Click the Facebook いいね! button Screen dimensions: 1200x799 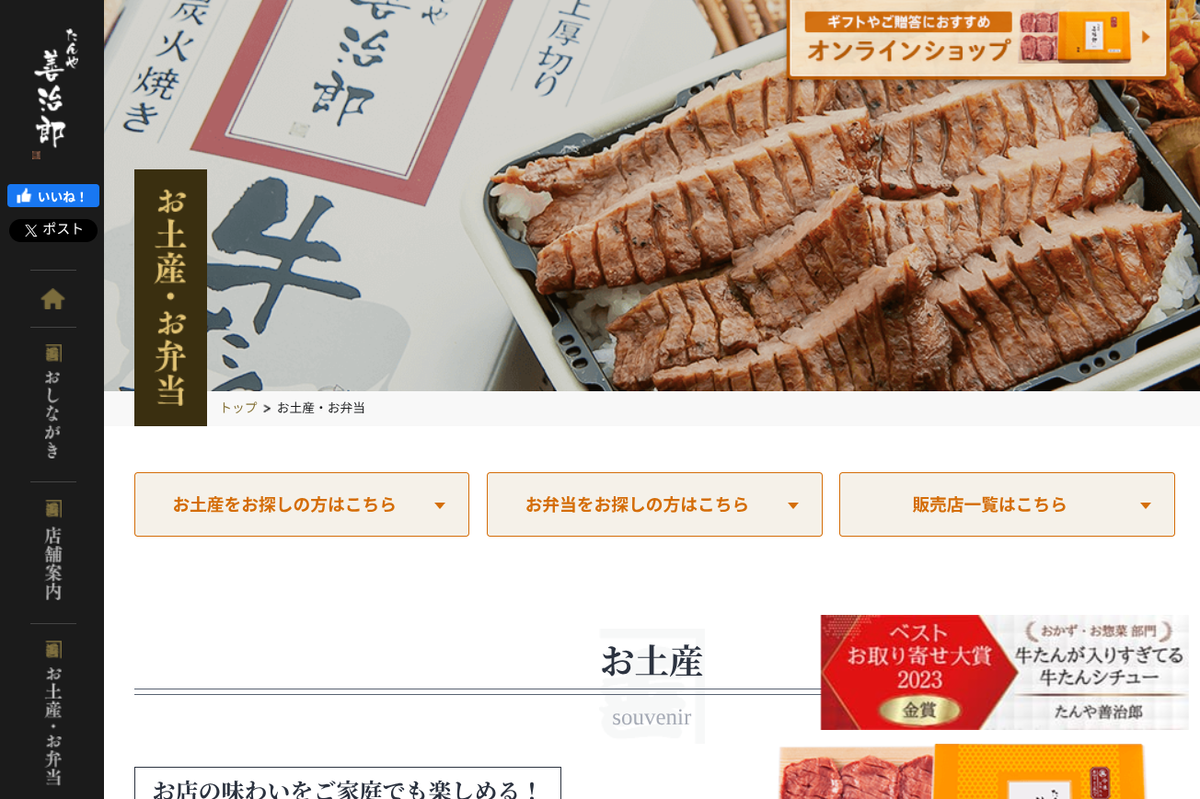tap(53, 196)
